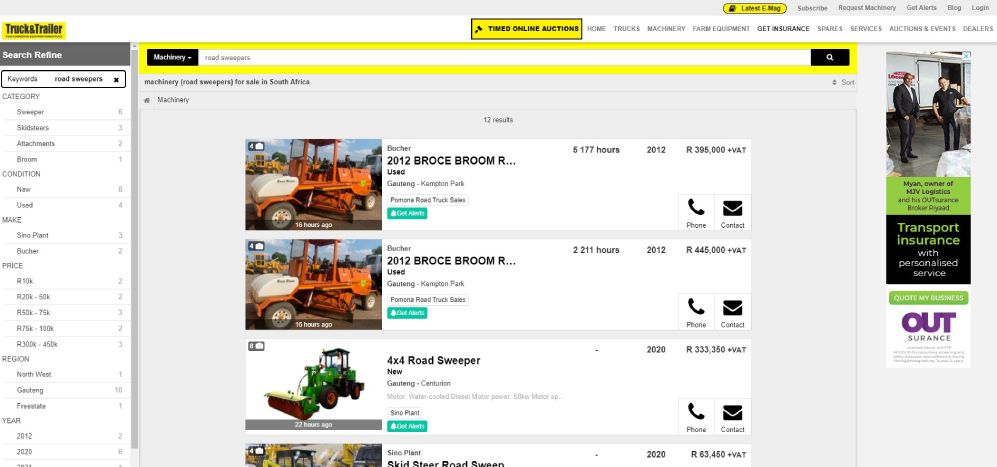Click the Subscribe link
Screen dimensions: 997x467
pos(813,8)
